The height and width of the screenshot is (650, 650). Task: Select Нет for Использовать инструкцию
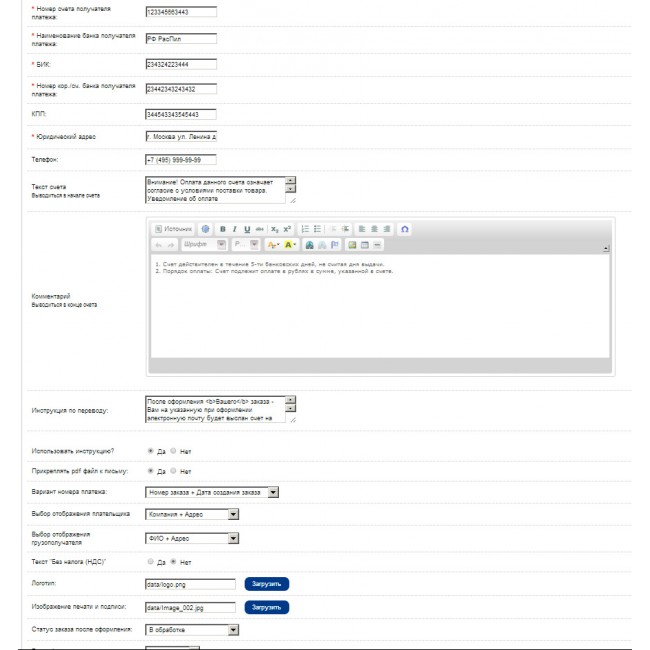pyautogui.click(x=173, y=451)
